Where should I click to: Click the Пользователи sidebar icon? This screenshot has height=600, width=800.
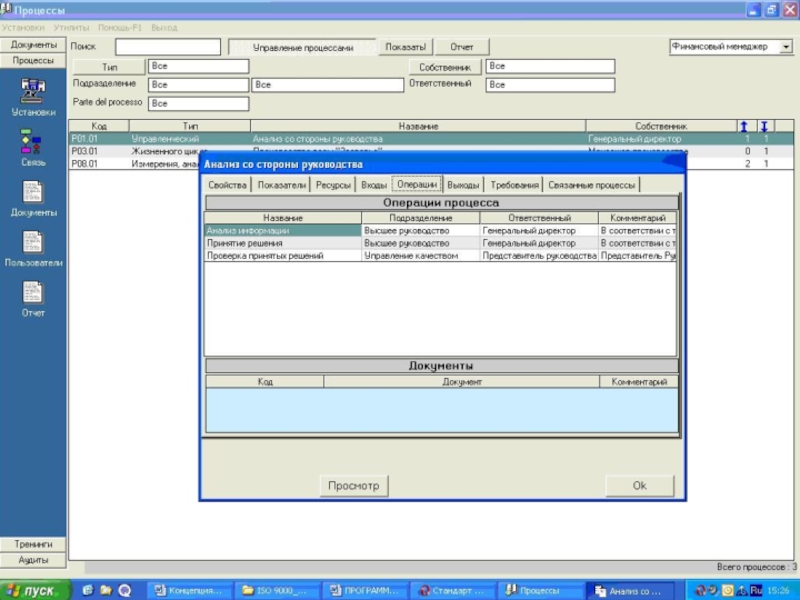pos(33,242)
